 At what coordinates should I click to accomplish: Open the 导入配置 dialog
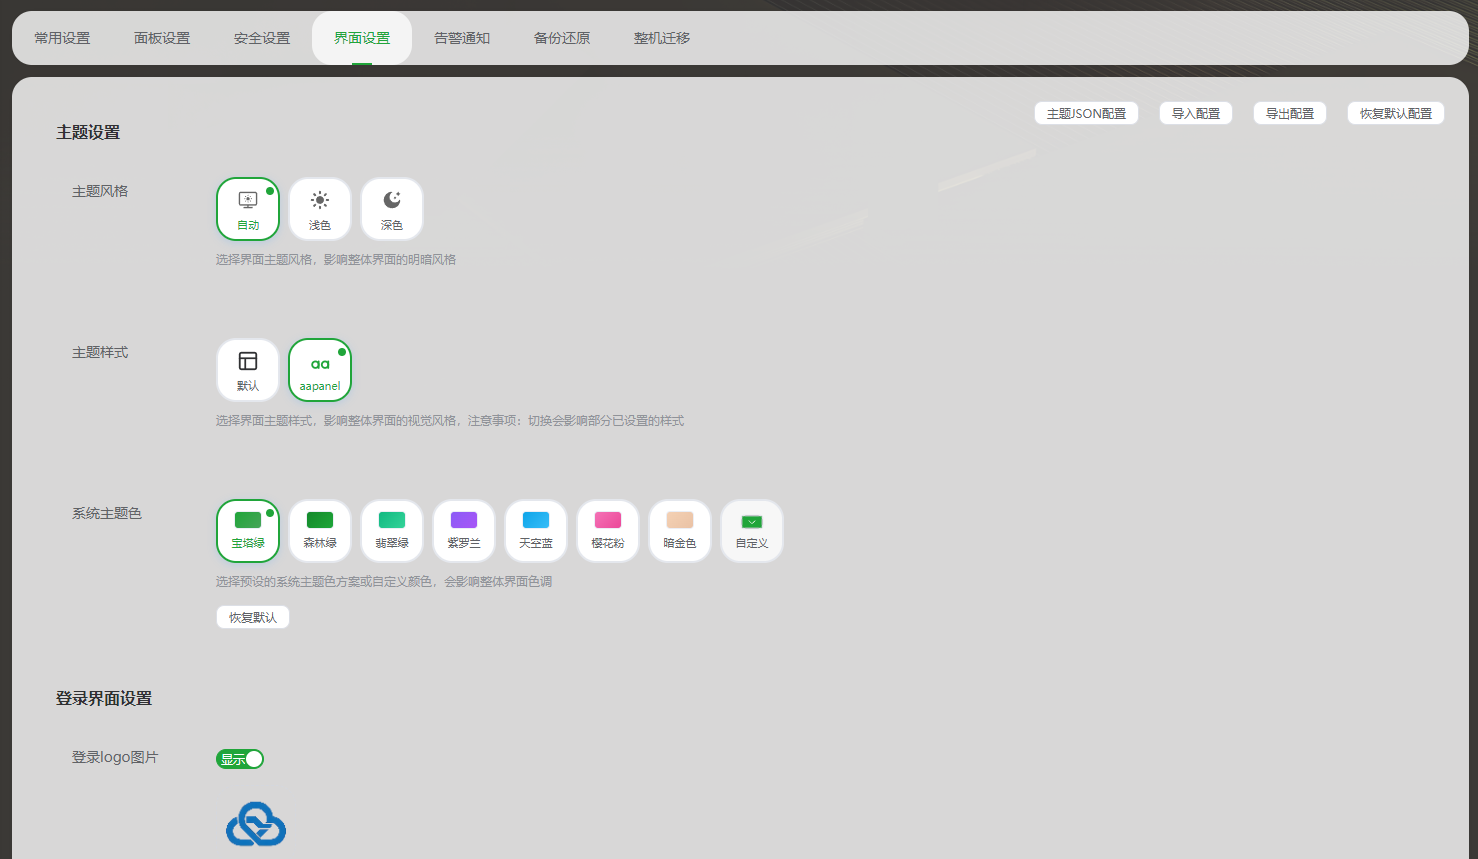pyautogui.click(x=1195, y=112)
